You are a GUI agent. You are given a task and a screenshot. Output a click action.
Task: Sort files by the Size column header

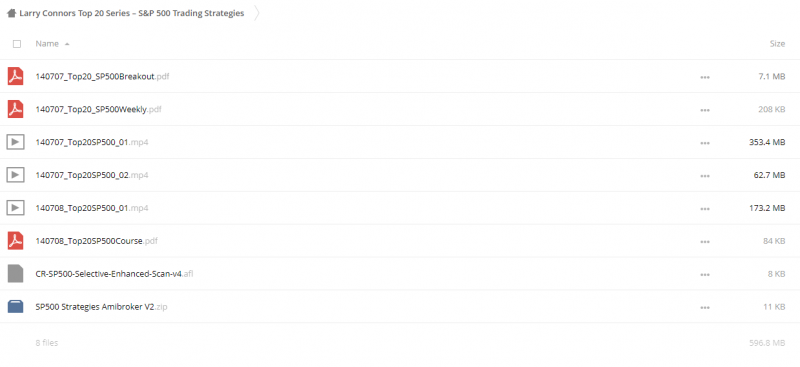(777, 44)
